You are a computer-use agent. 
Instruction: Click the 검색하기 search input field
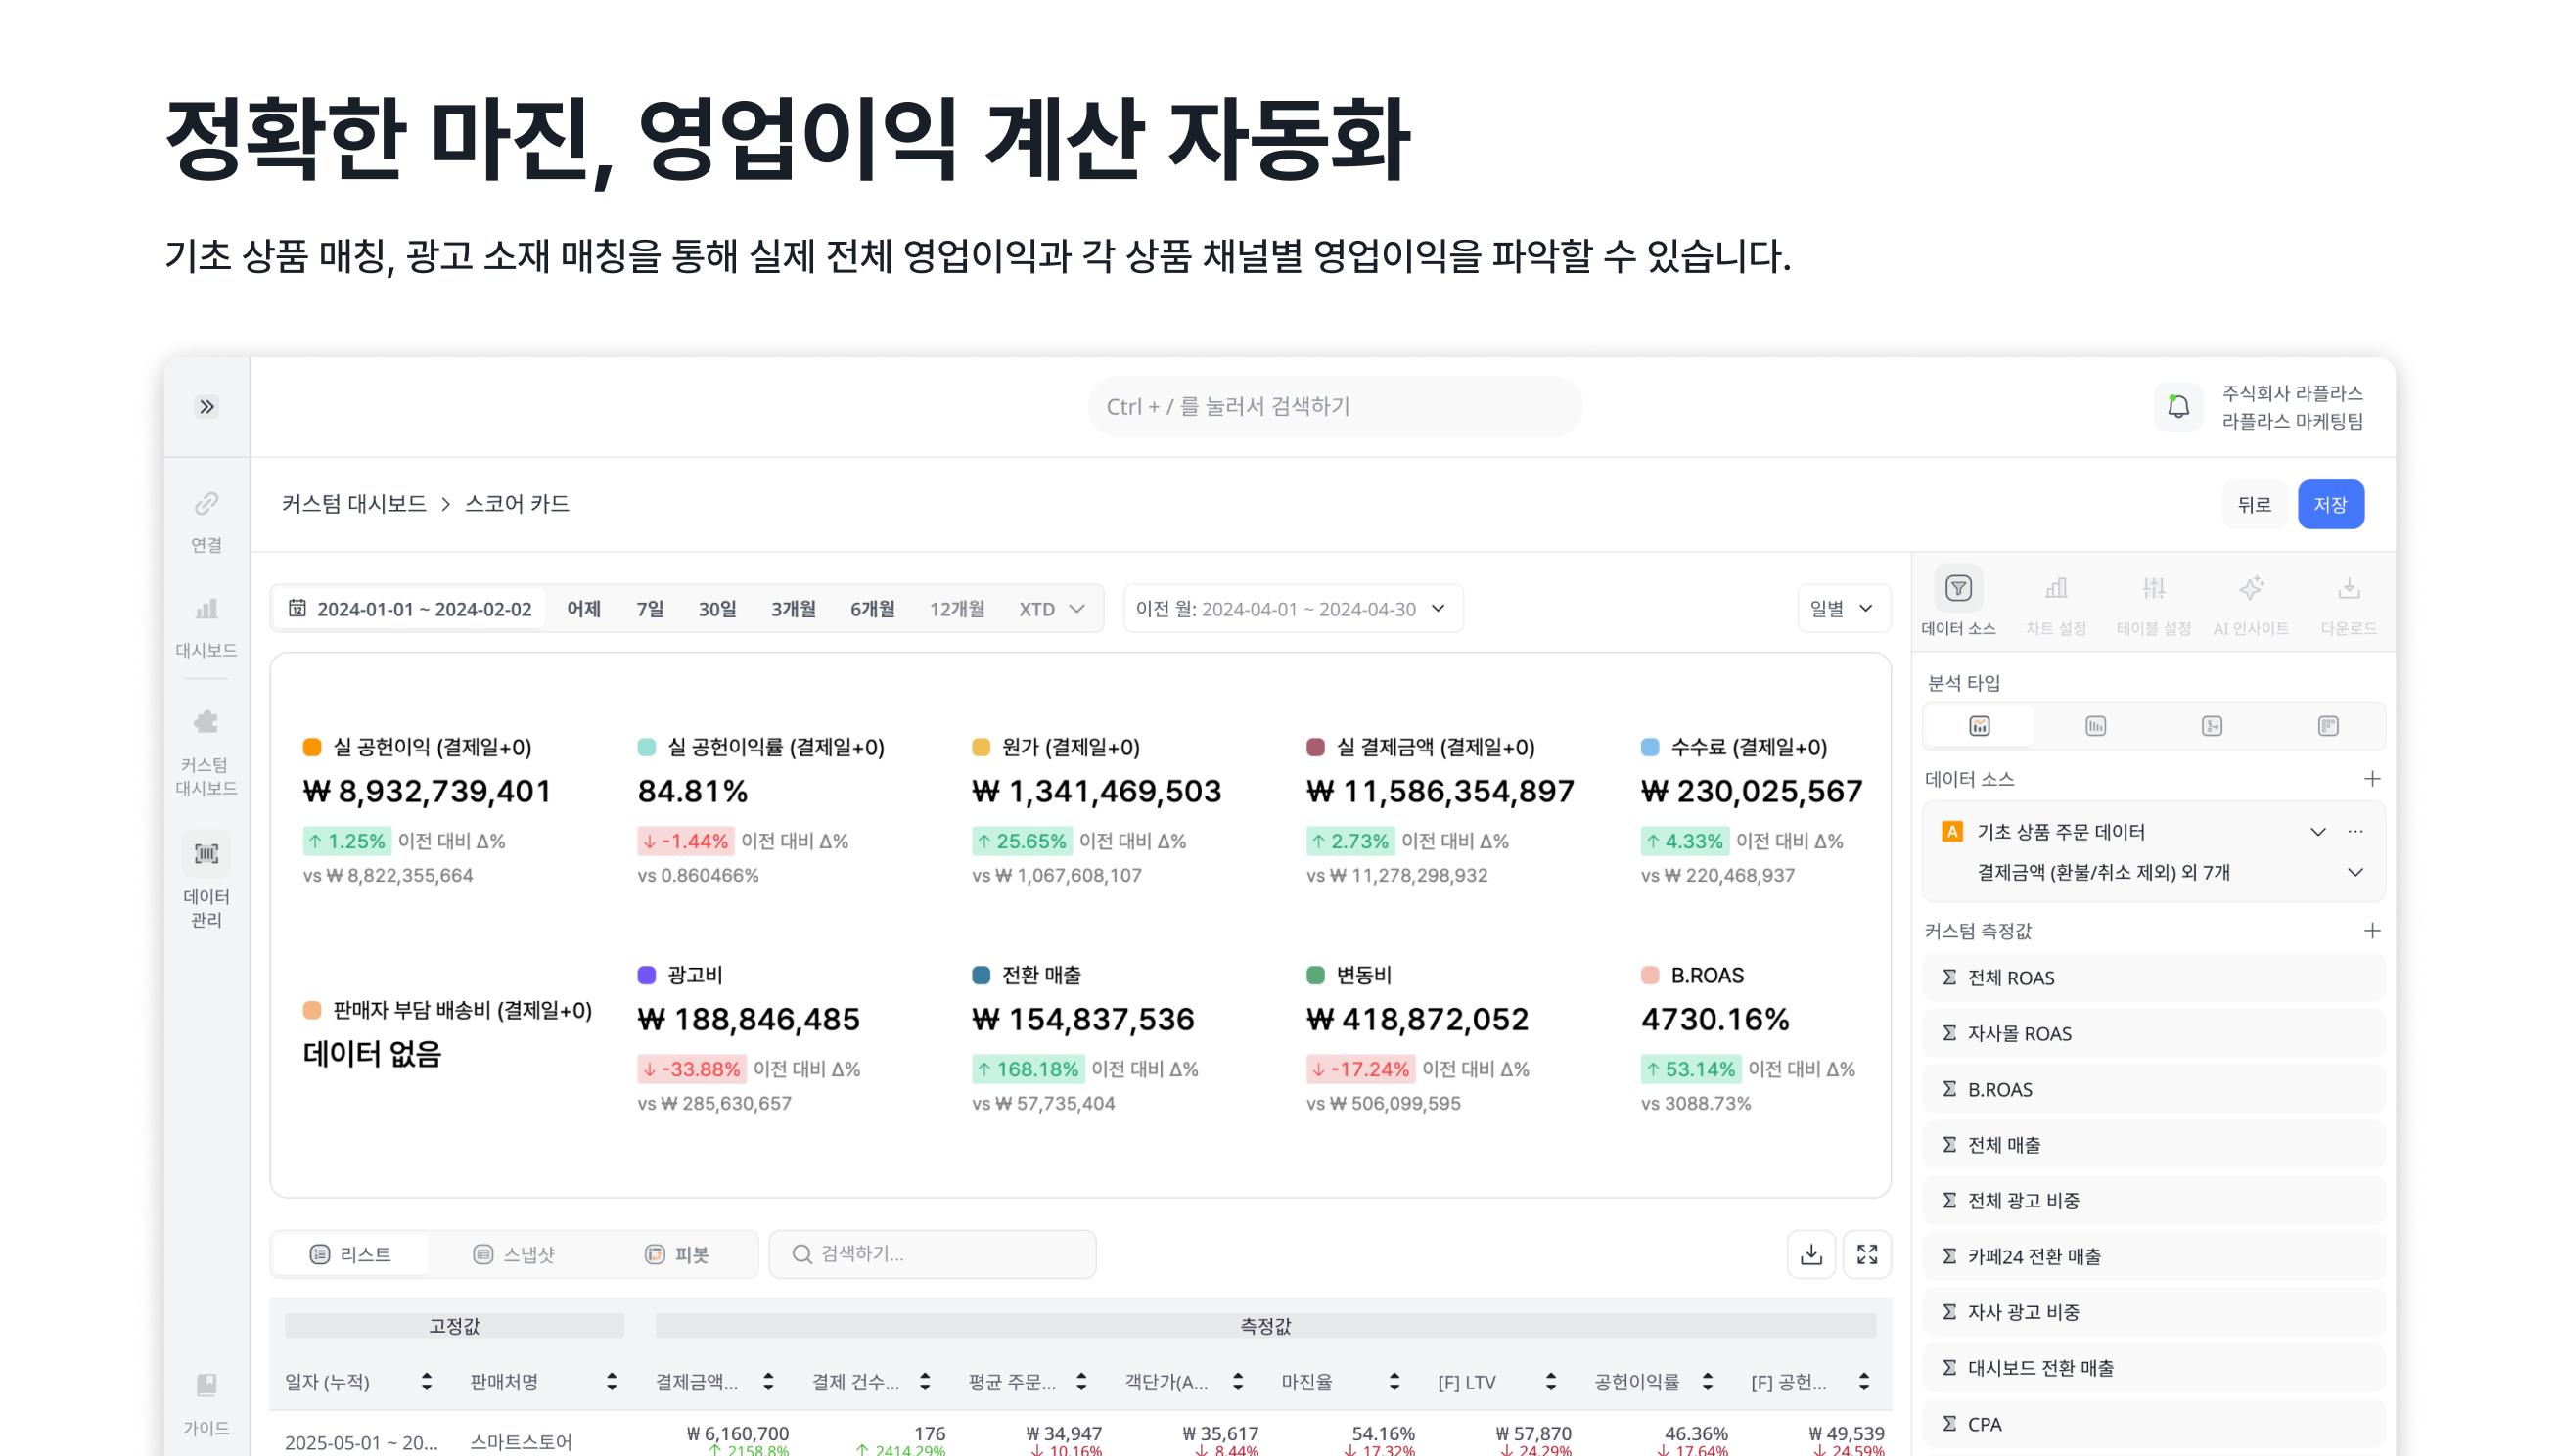(932, 1253)
